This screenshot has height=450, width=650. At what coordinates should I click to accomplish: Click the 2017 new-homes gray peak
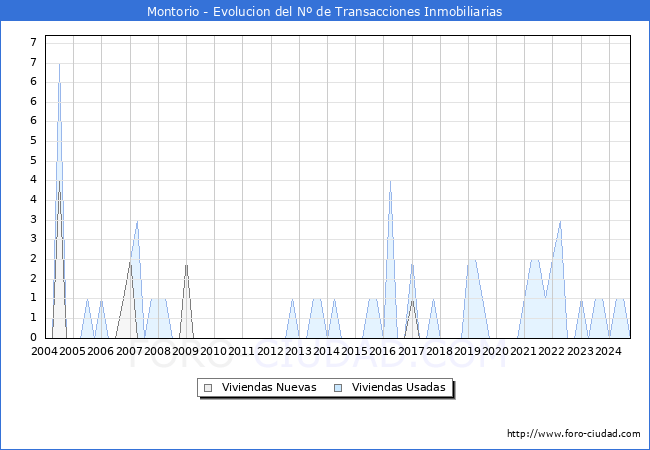tap(412, 302)
